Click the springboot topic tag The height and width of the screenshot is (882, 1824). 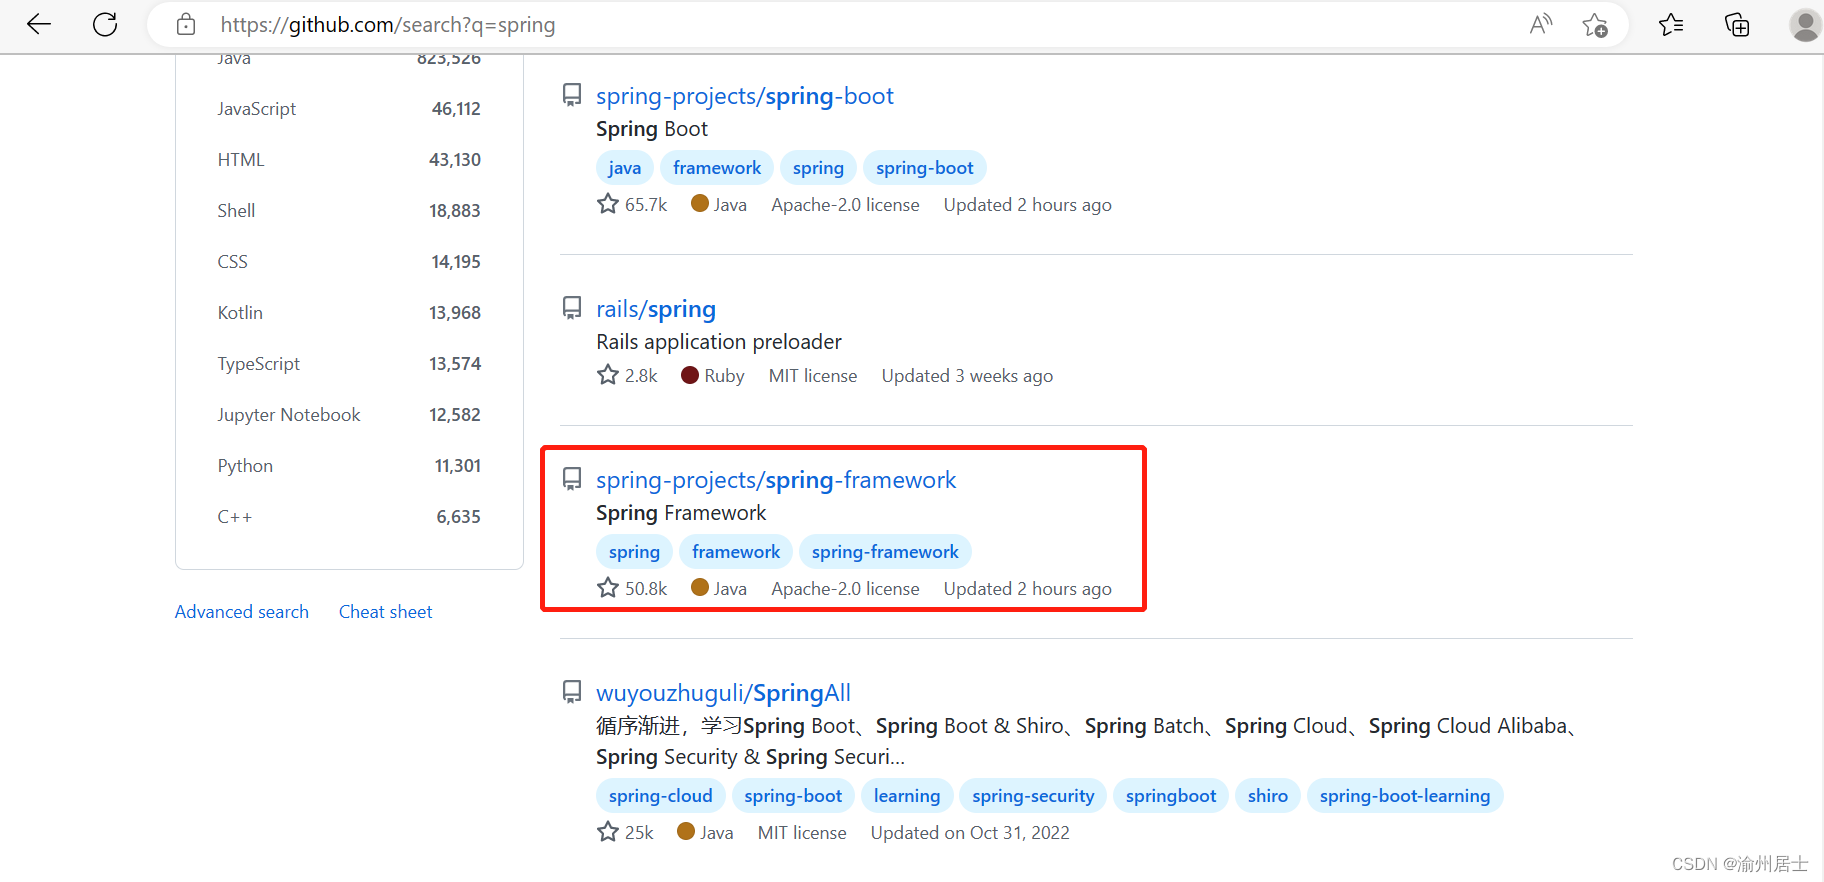(x=1171, y=796)
